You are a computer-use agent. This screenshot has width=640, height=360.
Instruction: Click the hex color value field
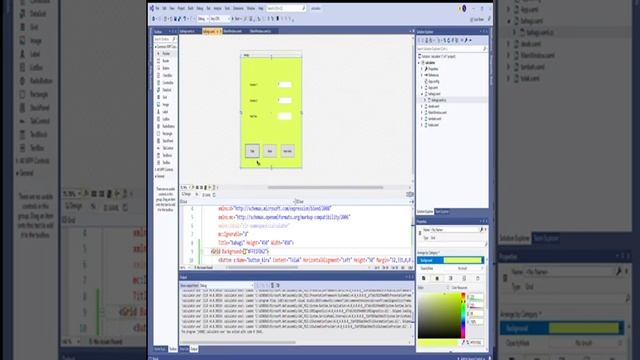click(x=475, y=342)
